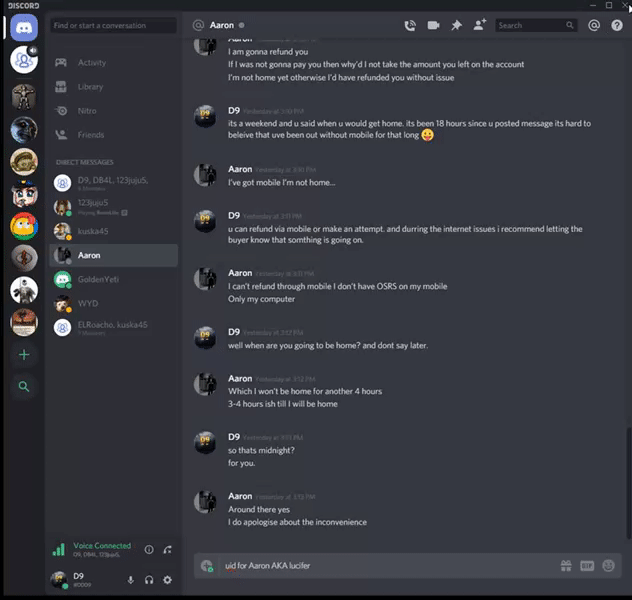Screen dimensions: 632x600
Task: Open the Activity tab
Action: pyautogui.click(x=113, y=62)
